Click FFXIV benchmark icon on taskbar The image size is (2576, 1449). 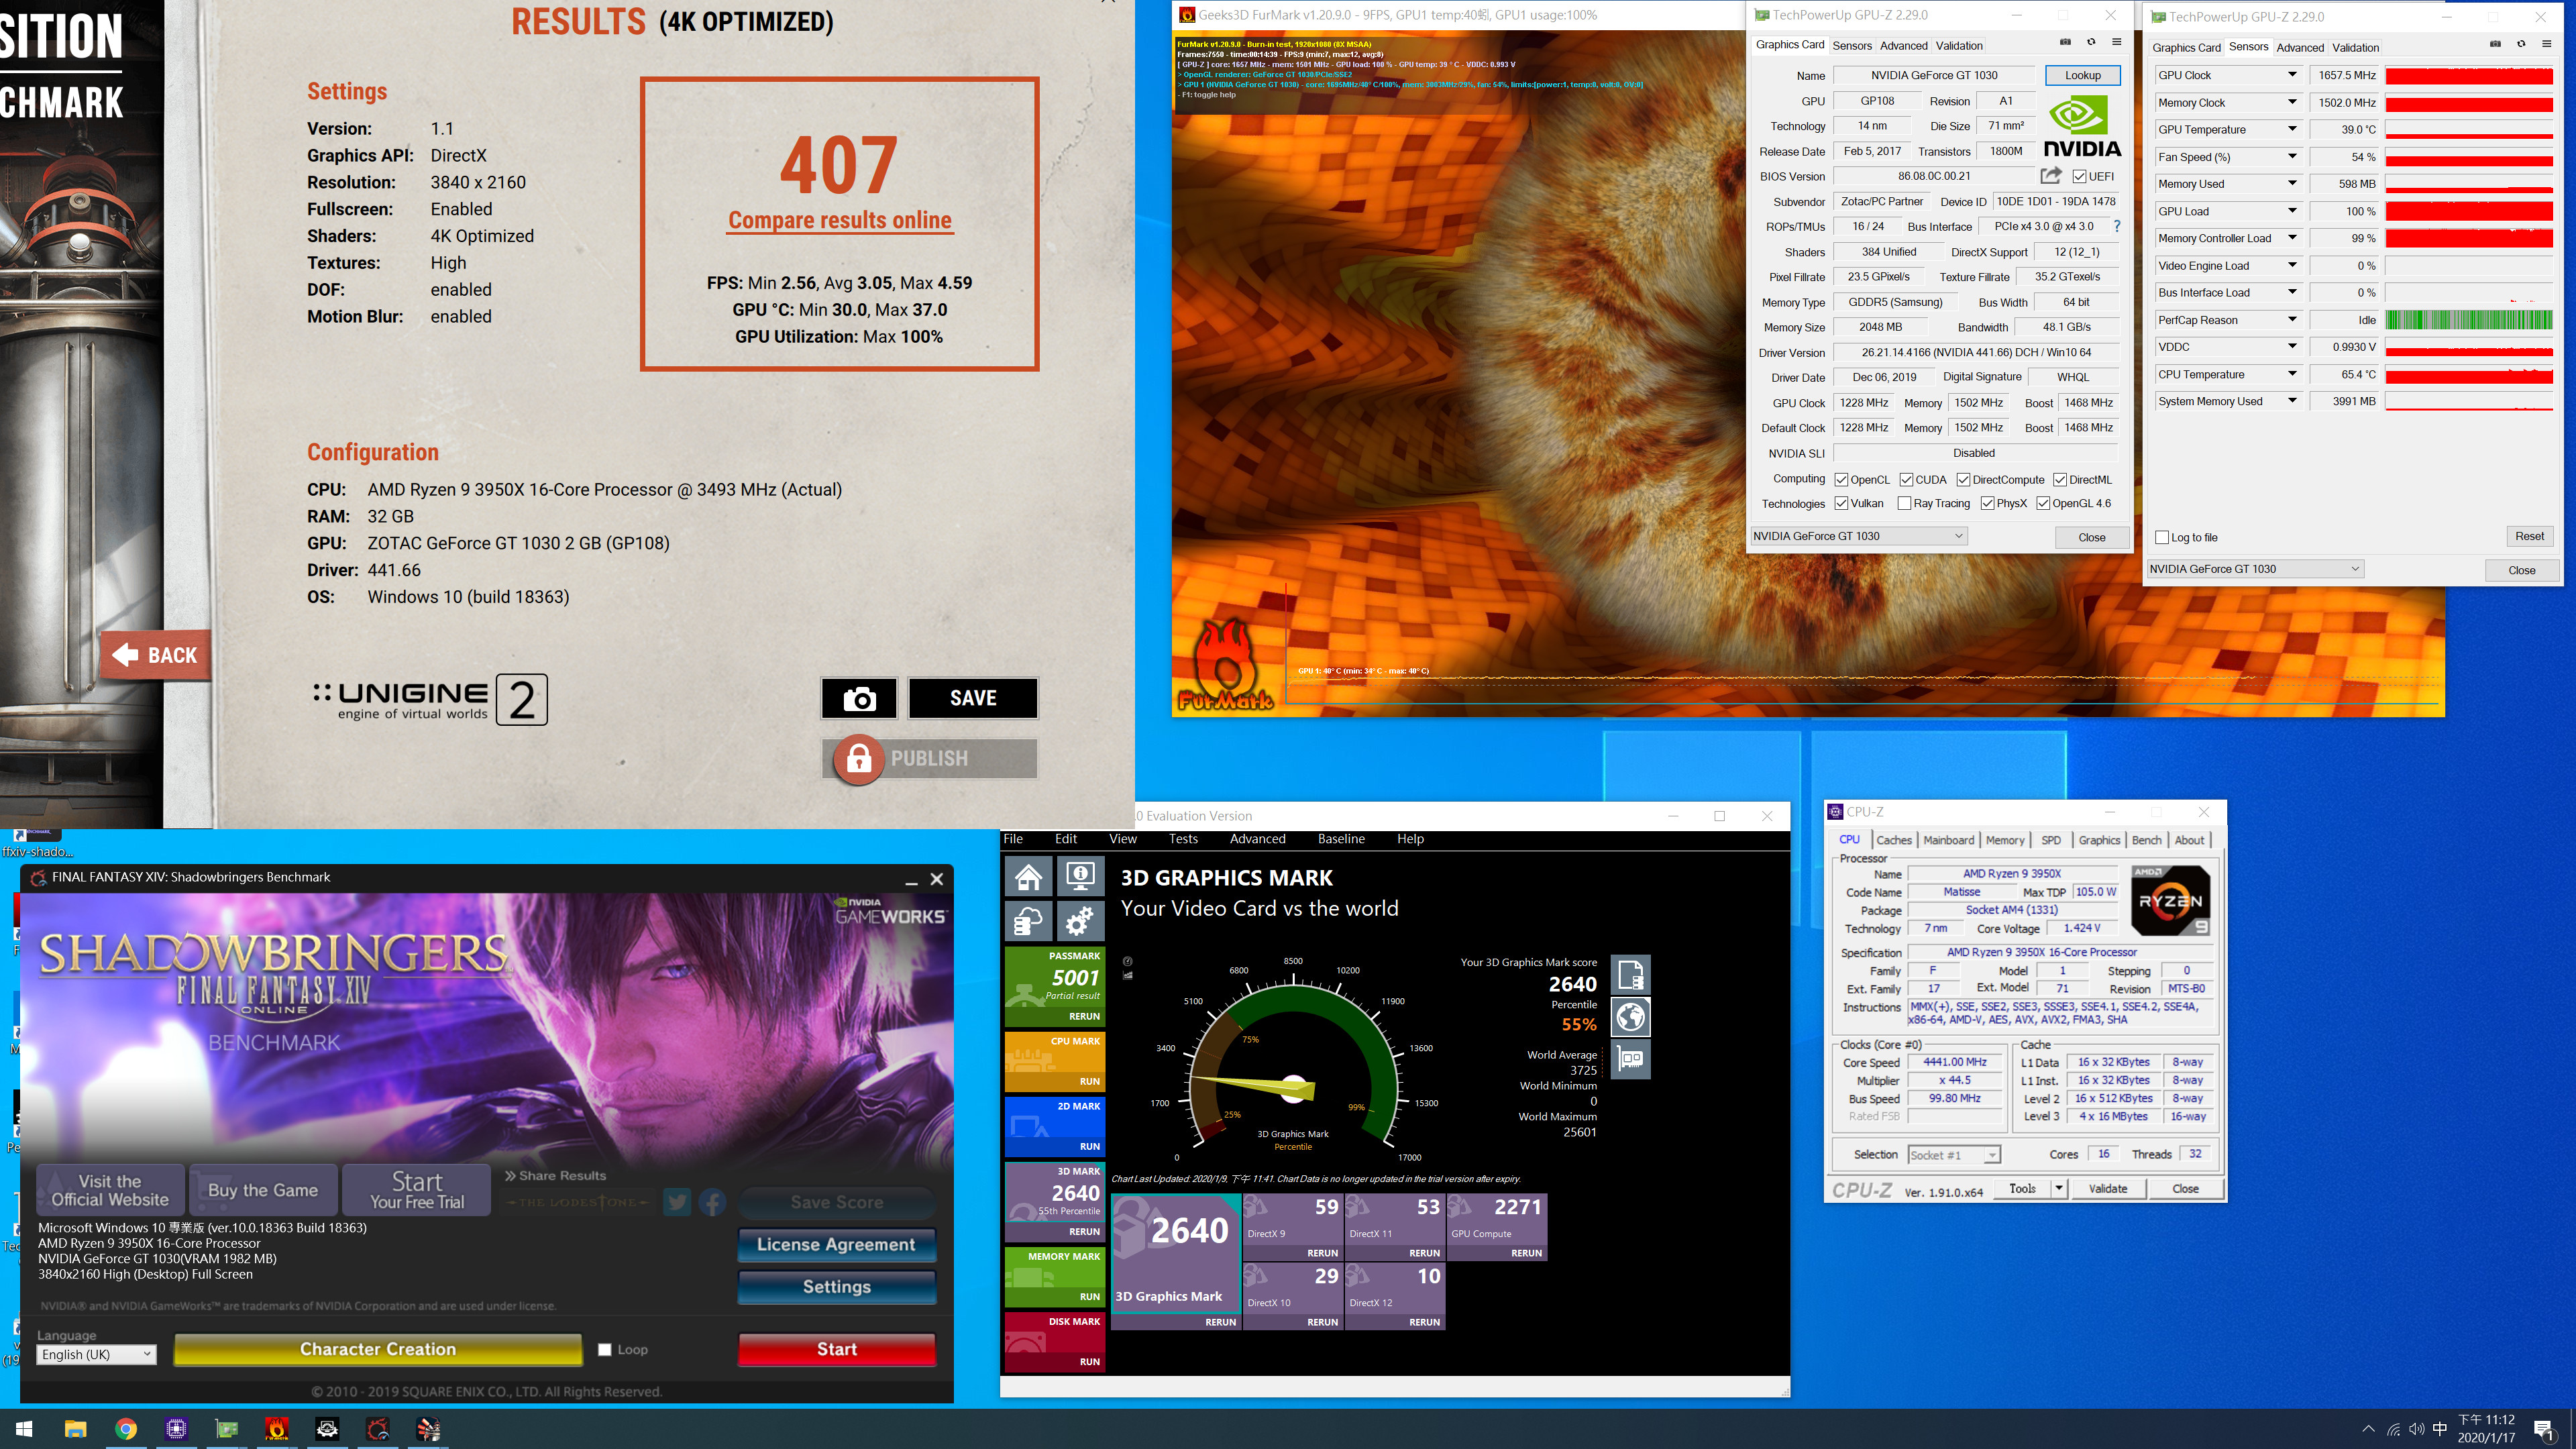click(x=377, y=1429)
